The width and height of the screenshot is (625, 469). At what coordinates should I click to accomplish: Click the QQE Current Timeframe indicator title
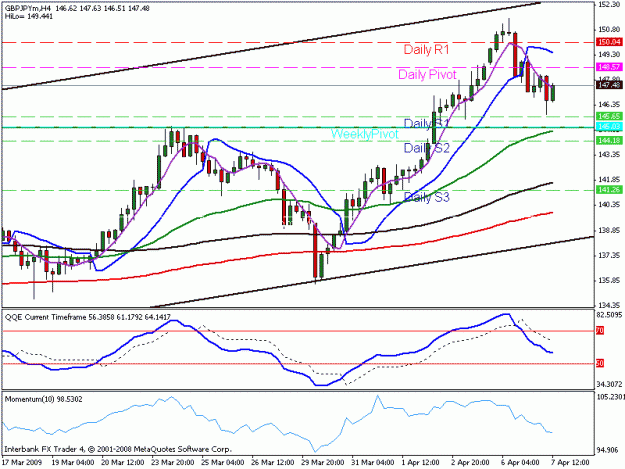coord(88,317)
